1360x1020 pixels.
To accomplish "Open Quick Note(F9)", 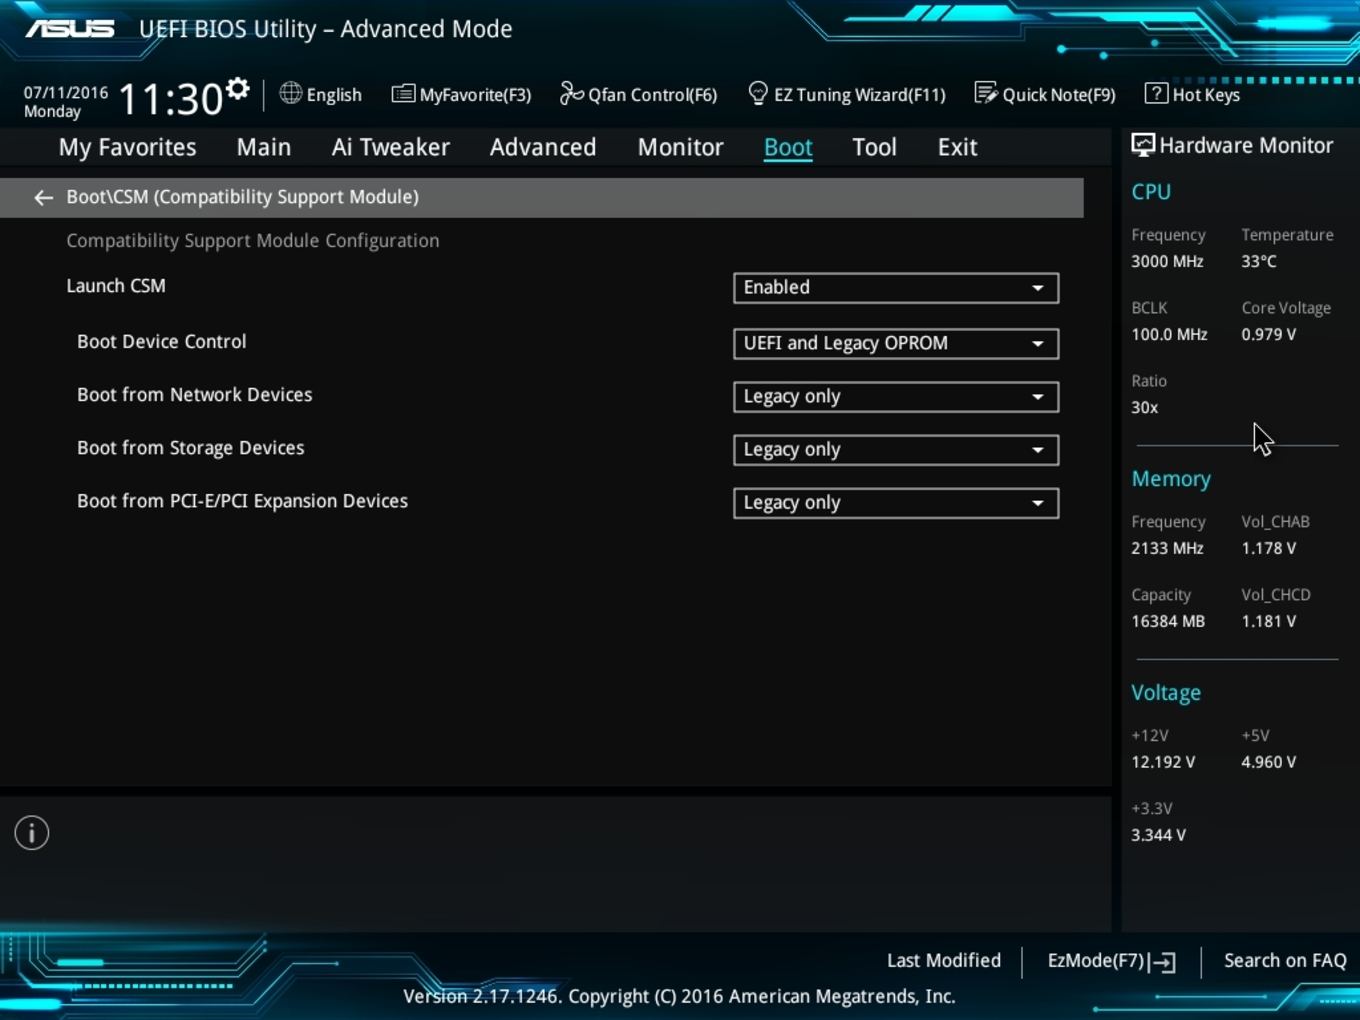I will click(1045, 94).
